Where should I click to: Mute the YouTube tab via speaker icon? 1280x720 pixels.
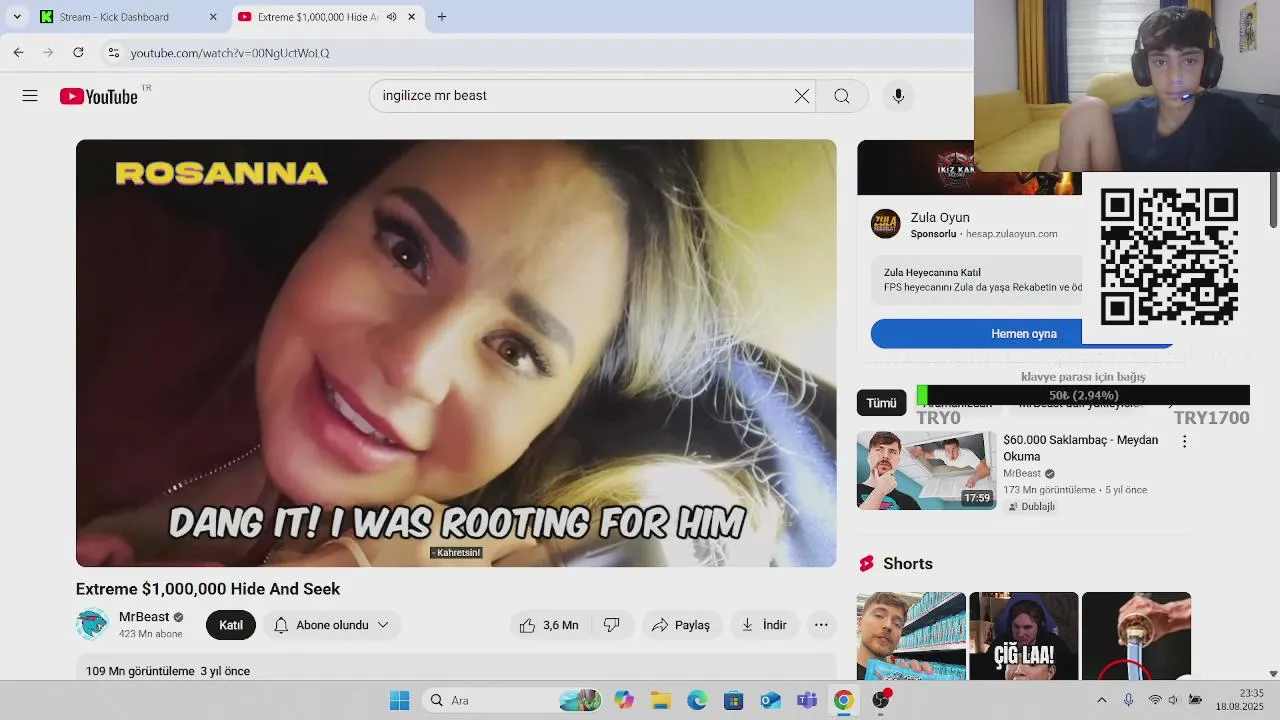coord(391,17)
